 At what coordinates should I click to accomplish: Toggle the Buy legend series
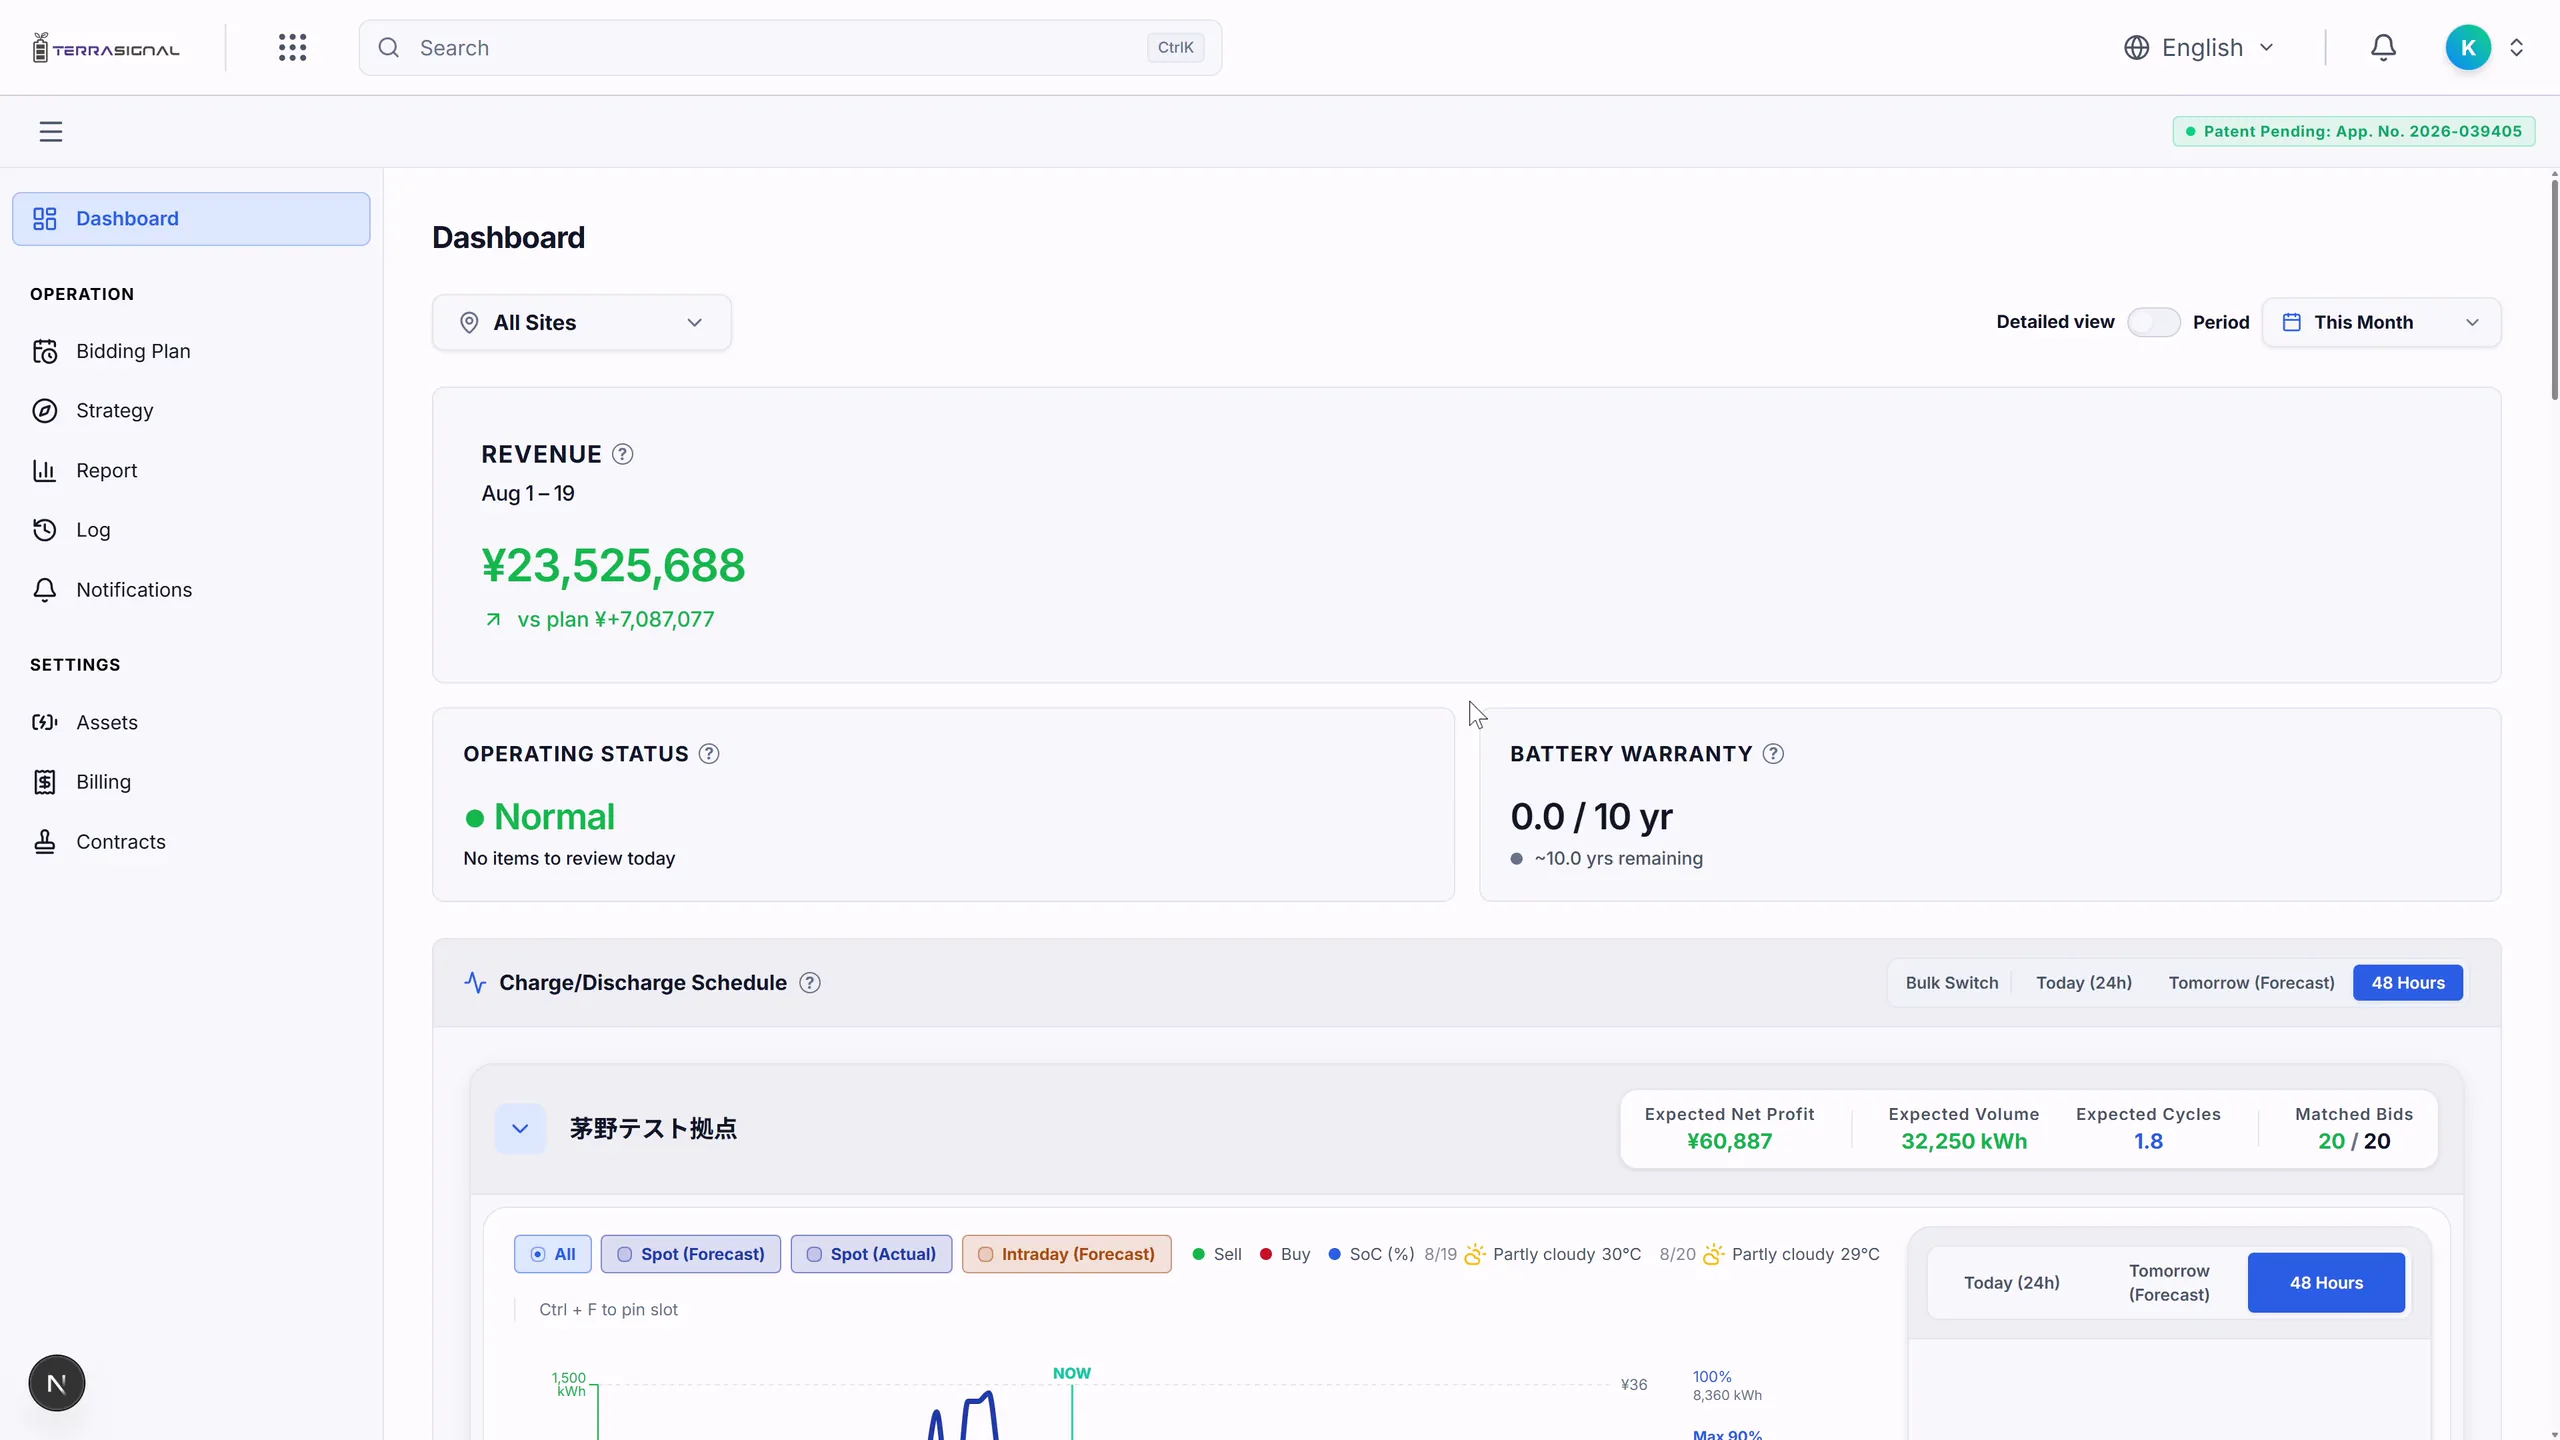click(x=1285, y=1254)
